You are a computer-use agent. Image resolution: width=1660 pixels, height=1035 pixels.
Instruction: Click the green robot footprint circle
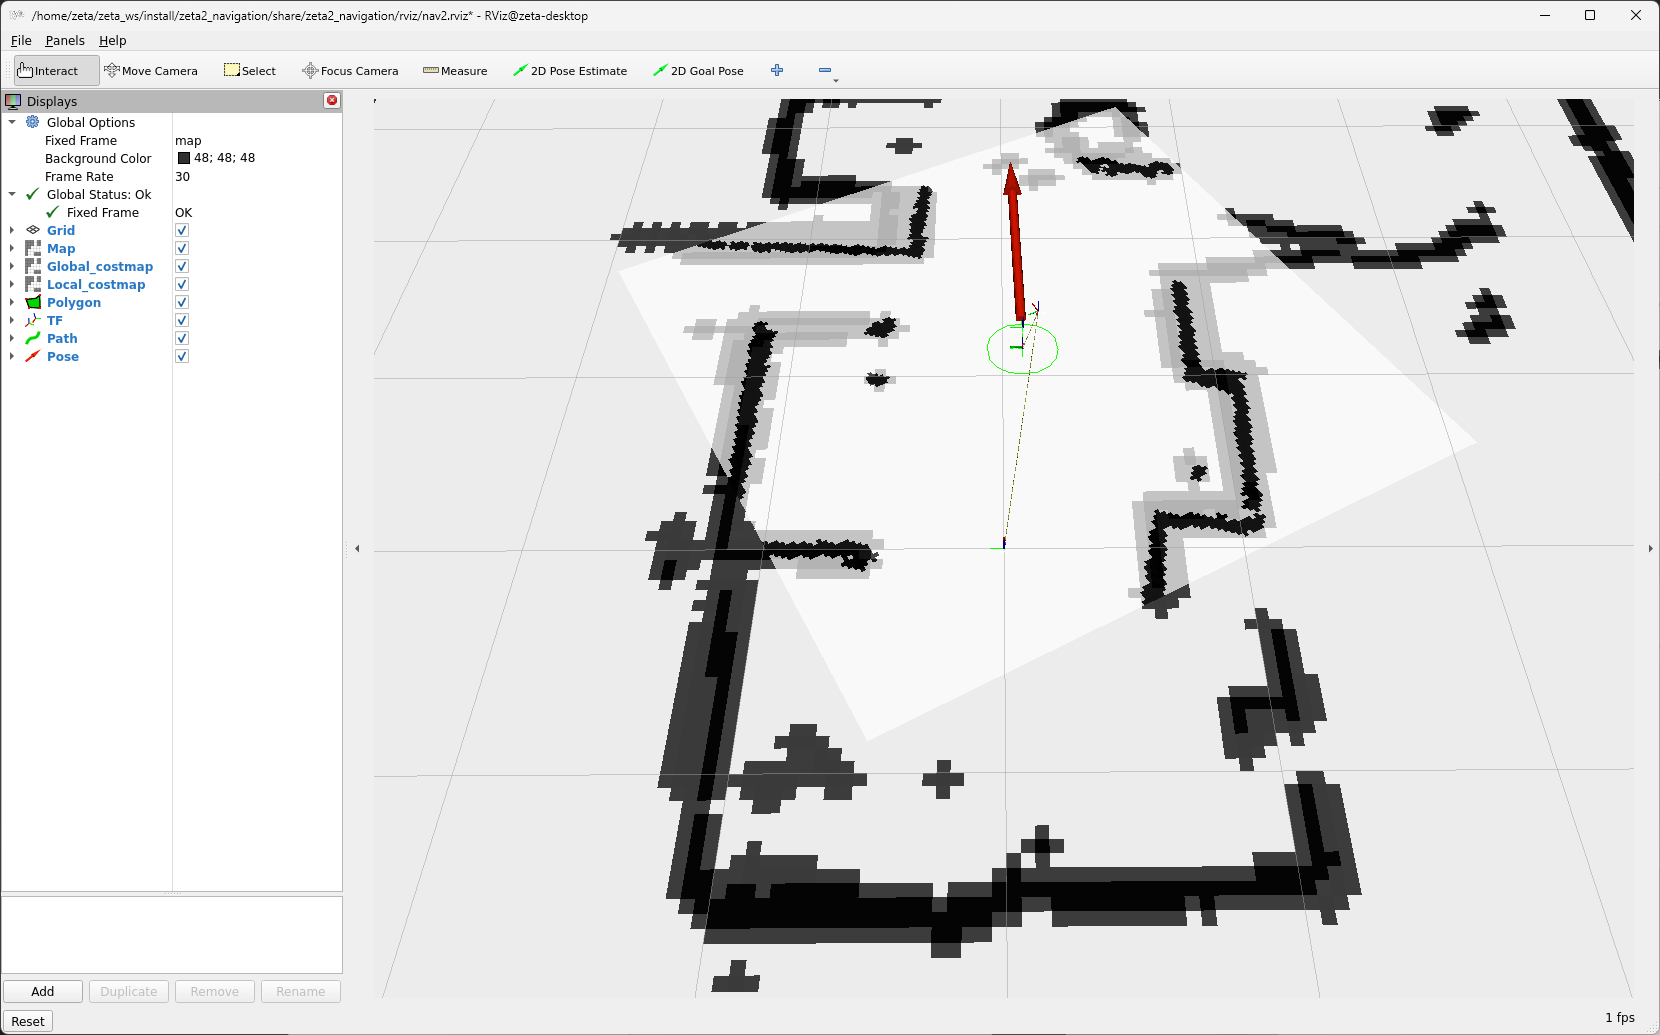click(1022, 349)
